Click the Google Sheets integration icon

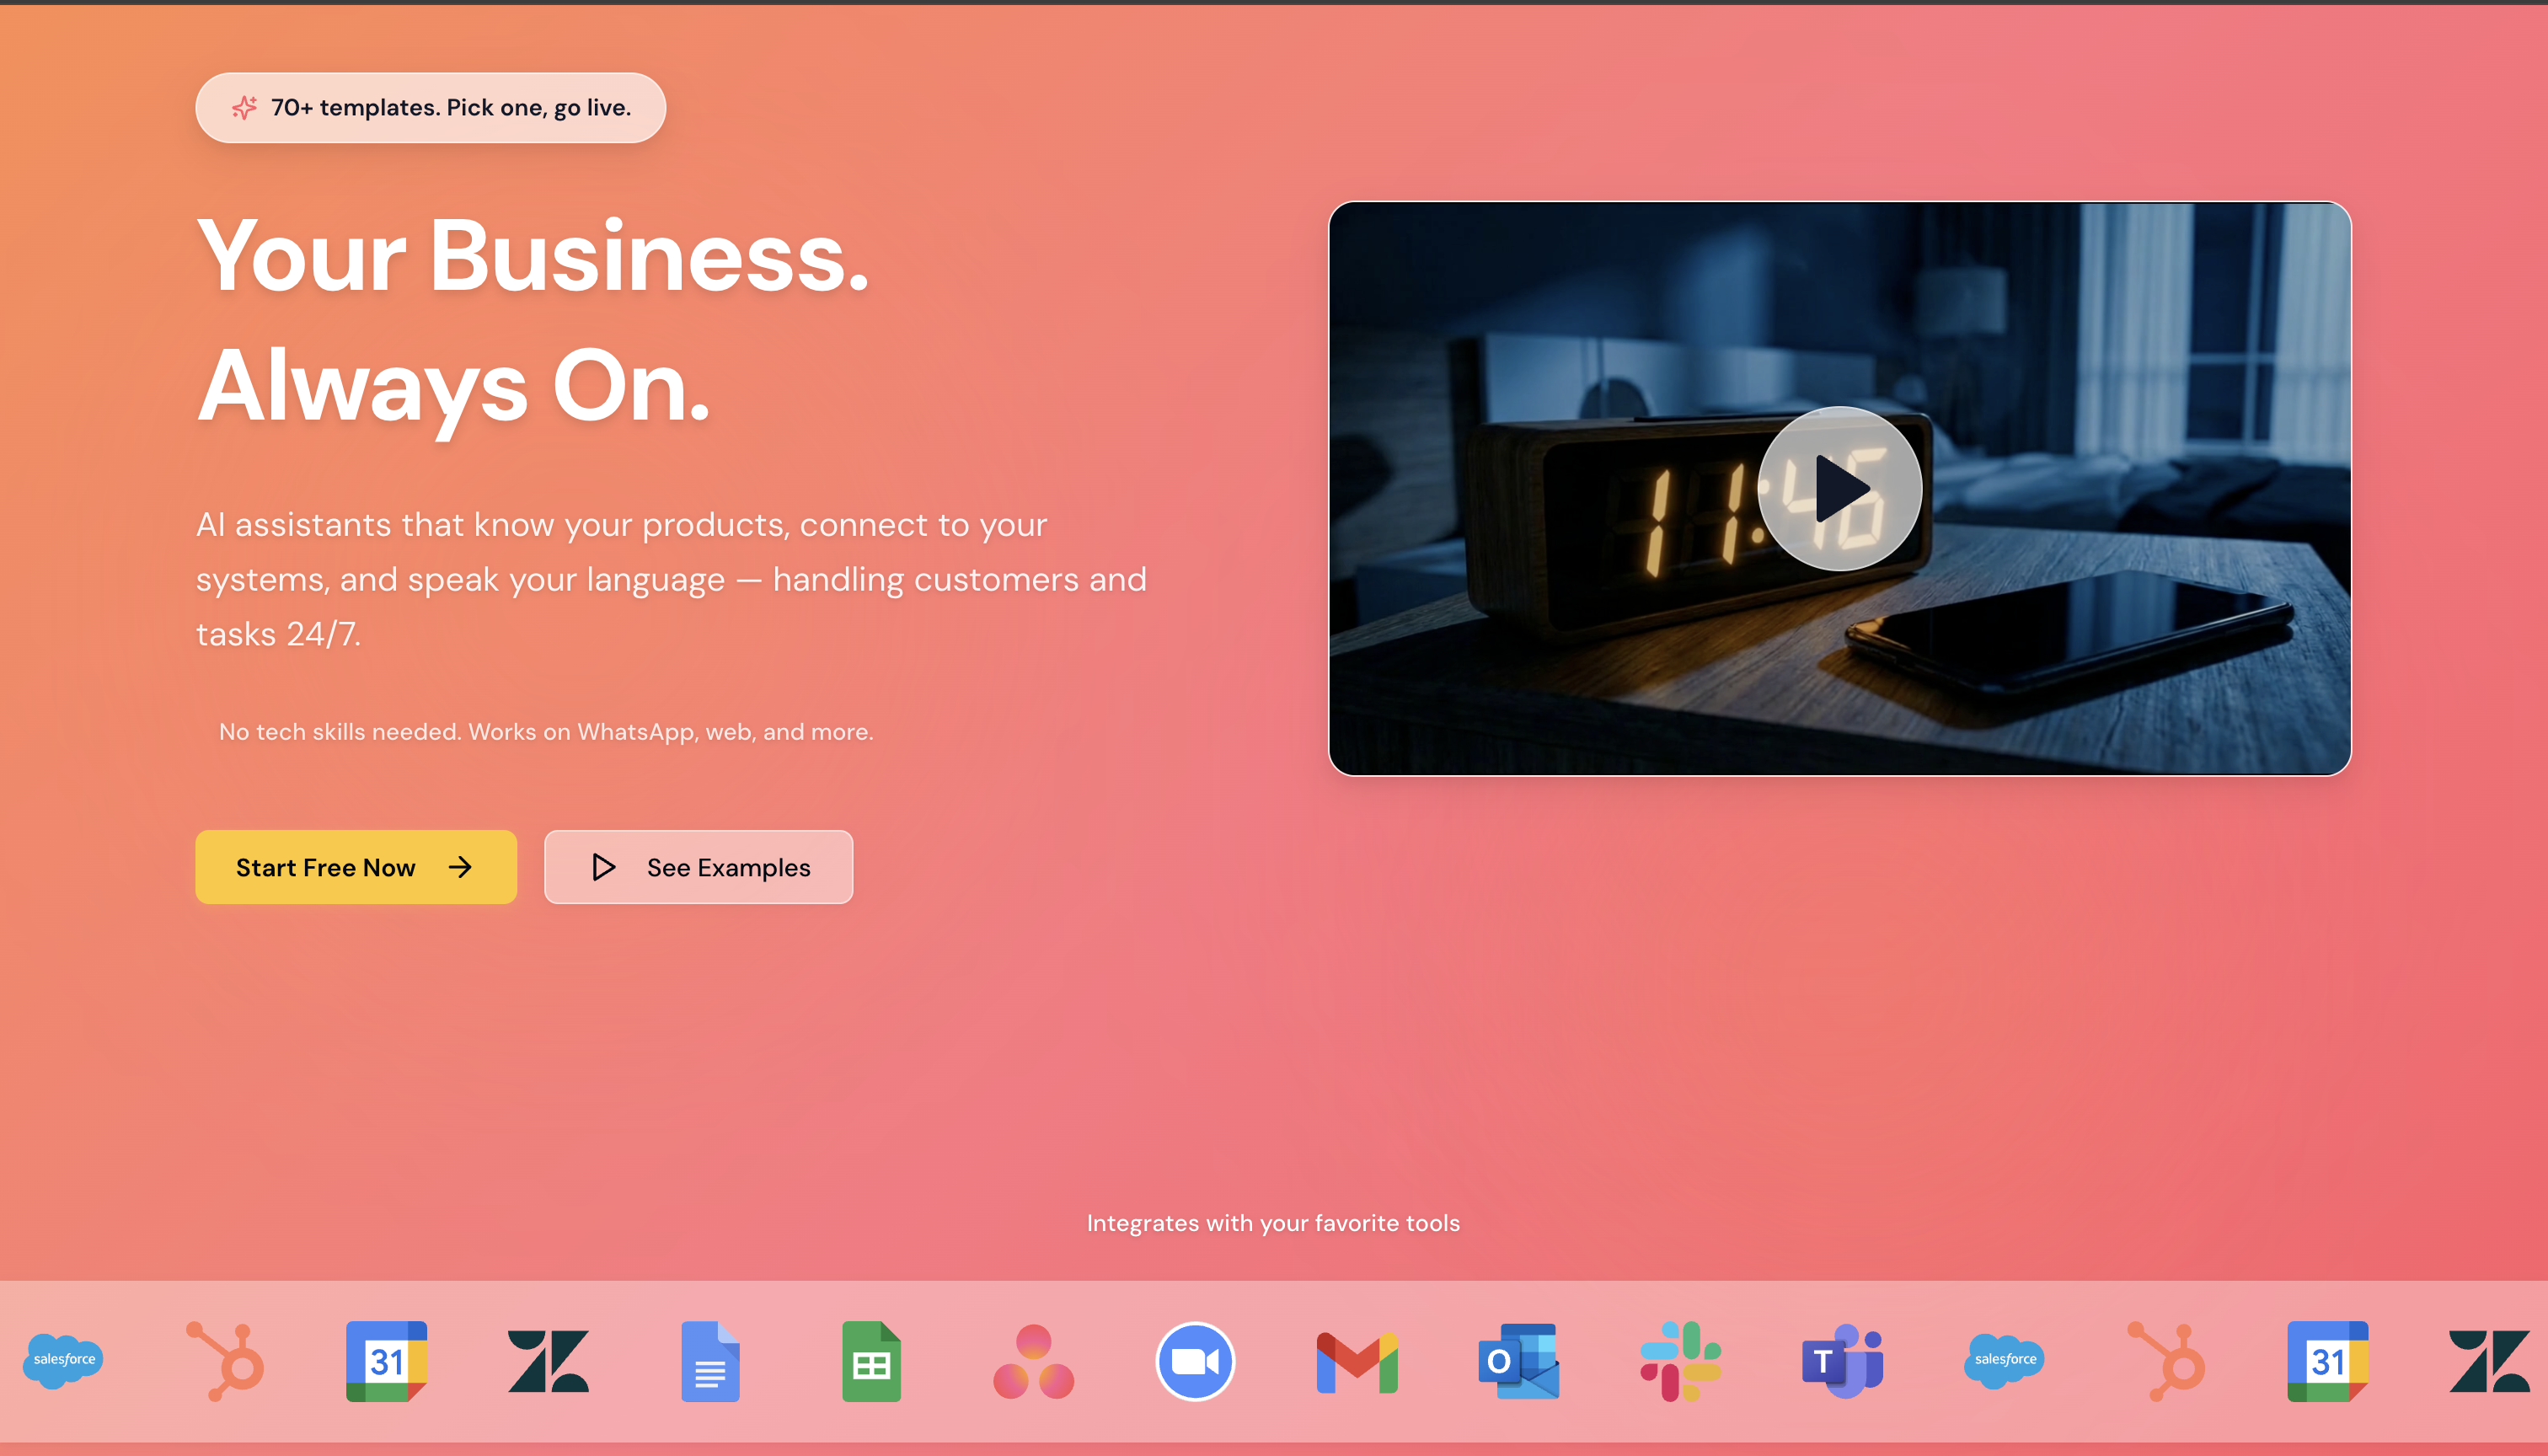click(x=871, y=1361)
